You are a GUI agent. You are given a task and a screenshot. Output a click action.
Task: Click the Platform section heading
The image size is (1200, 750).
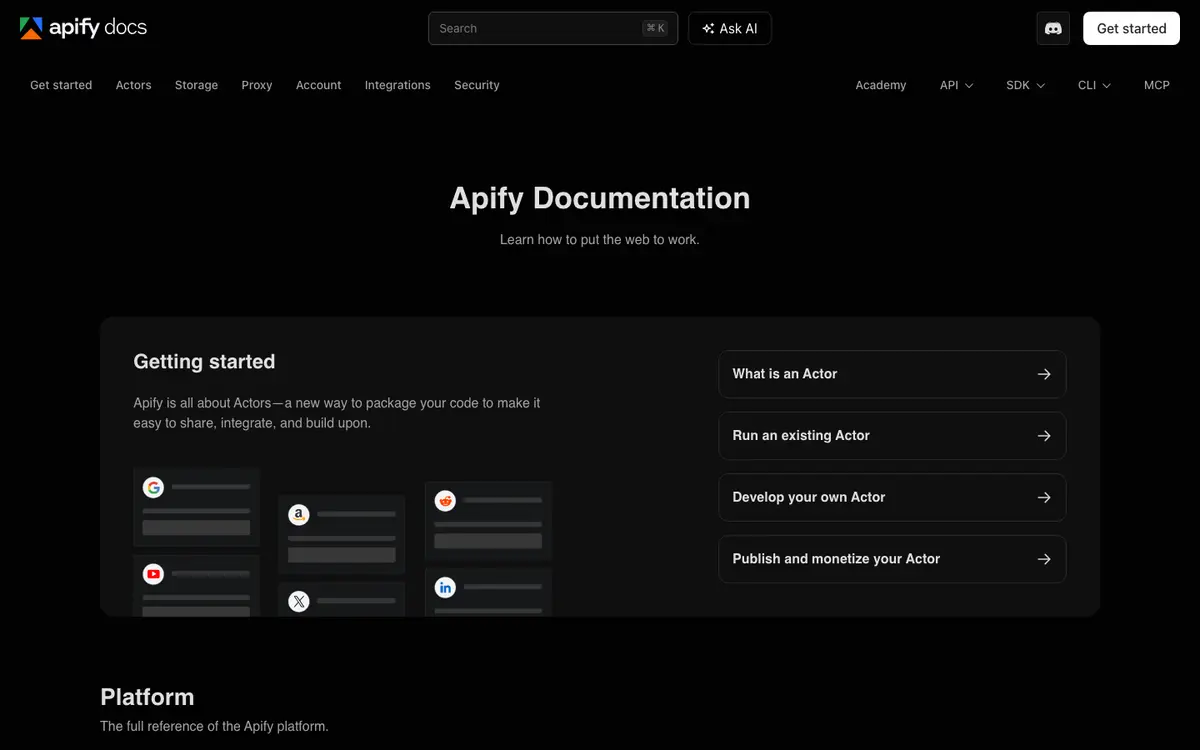(147, 697)
